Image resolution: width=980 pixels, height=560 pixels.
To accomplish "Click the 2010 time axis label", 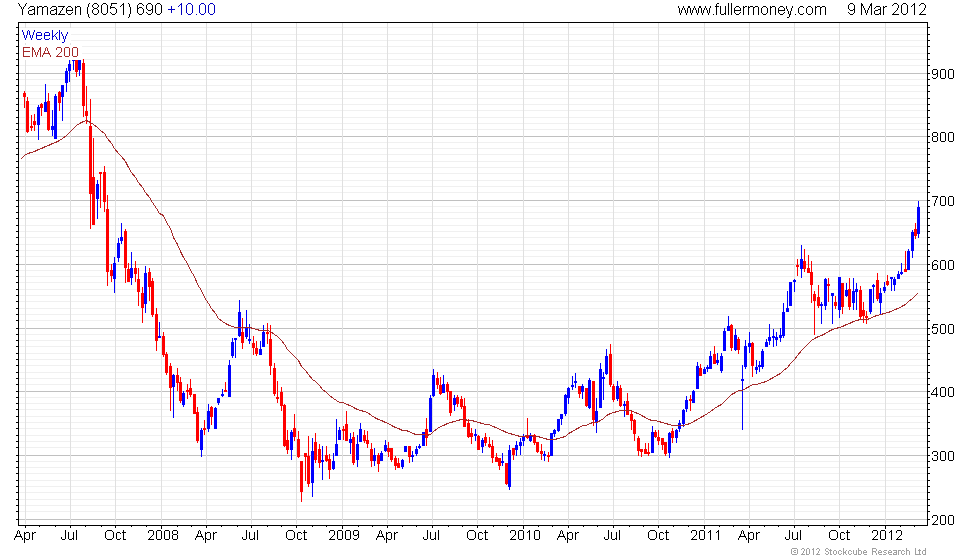I will (524, 535).
